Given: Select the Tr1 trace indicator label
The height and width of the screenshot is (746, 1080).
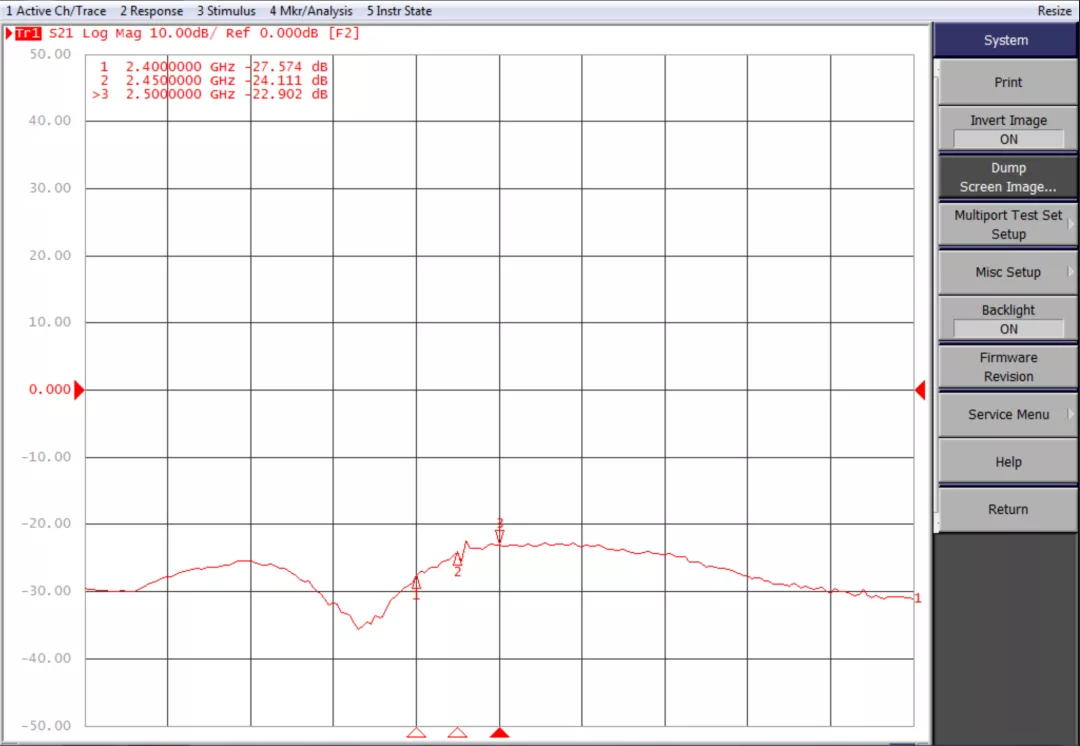Looking at the screenshot, I should pos(27,33).
